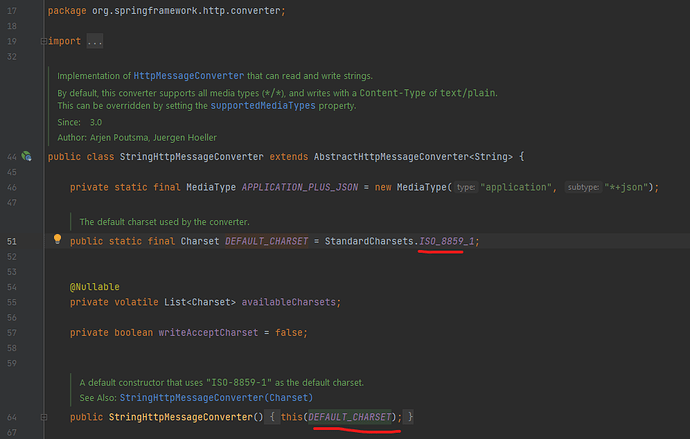Click the AbstractHttpMessageConverter superclass name

click(391, 157)
